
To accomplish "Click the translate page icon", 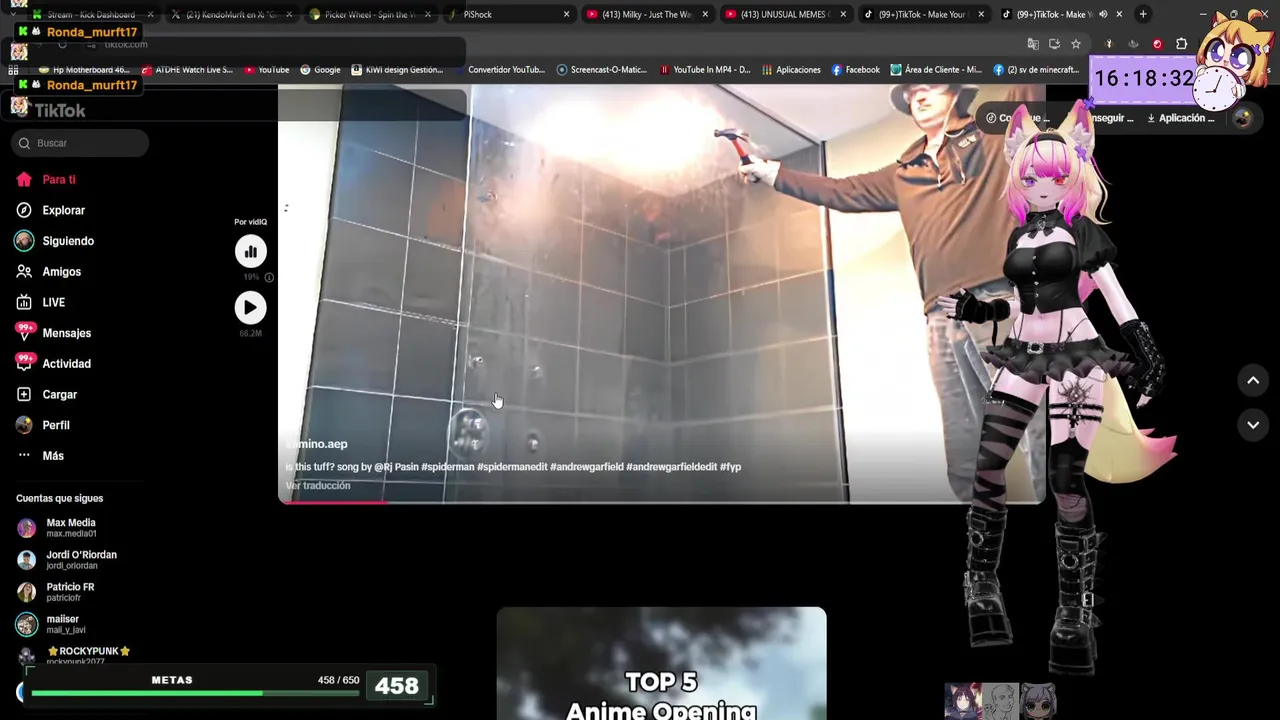I will pos(1033,44).
